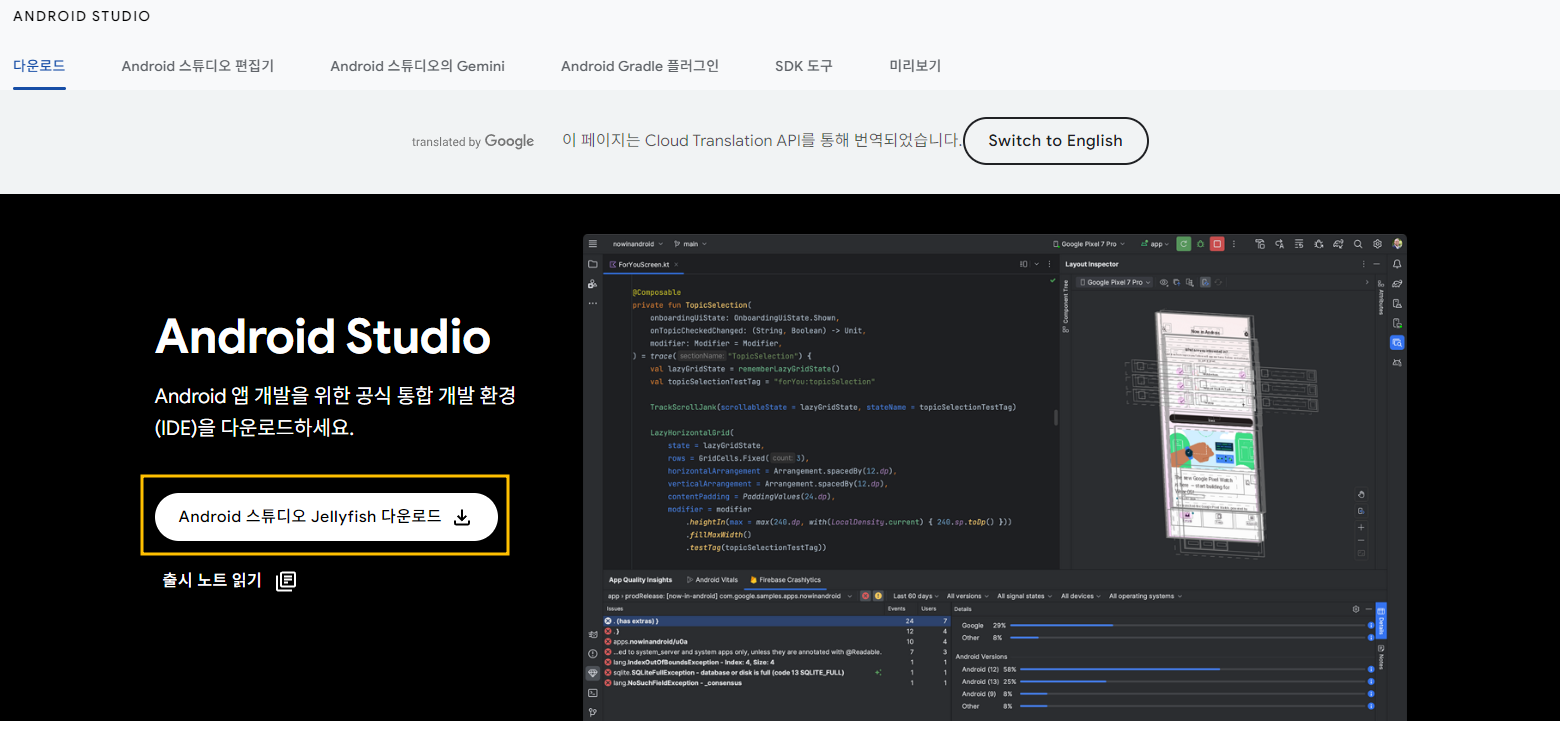The image size is (1560, 742).
Task: Click the editor vertical scrollbar in IDE image
Action: pyautogui.click(x=1055, y=418)
